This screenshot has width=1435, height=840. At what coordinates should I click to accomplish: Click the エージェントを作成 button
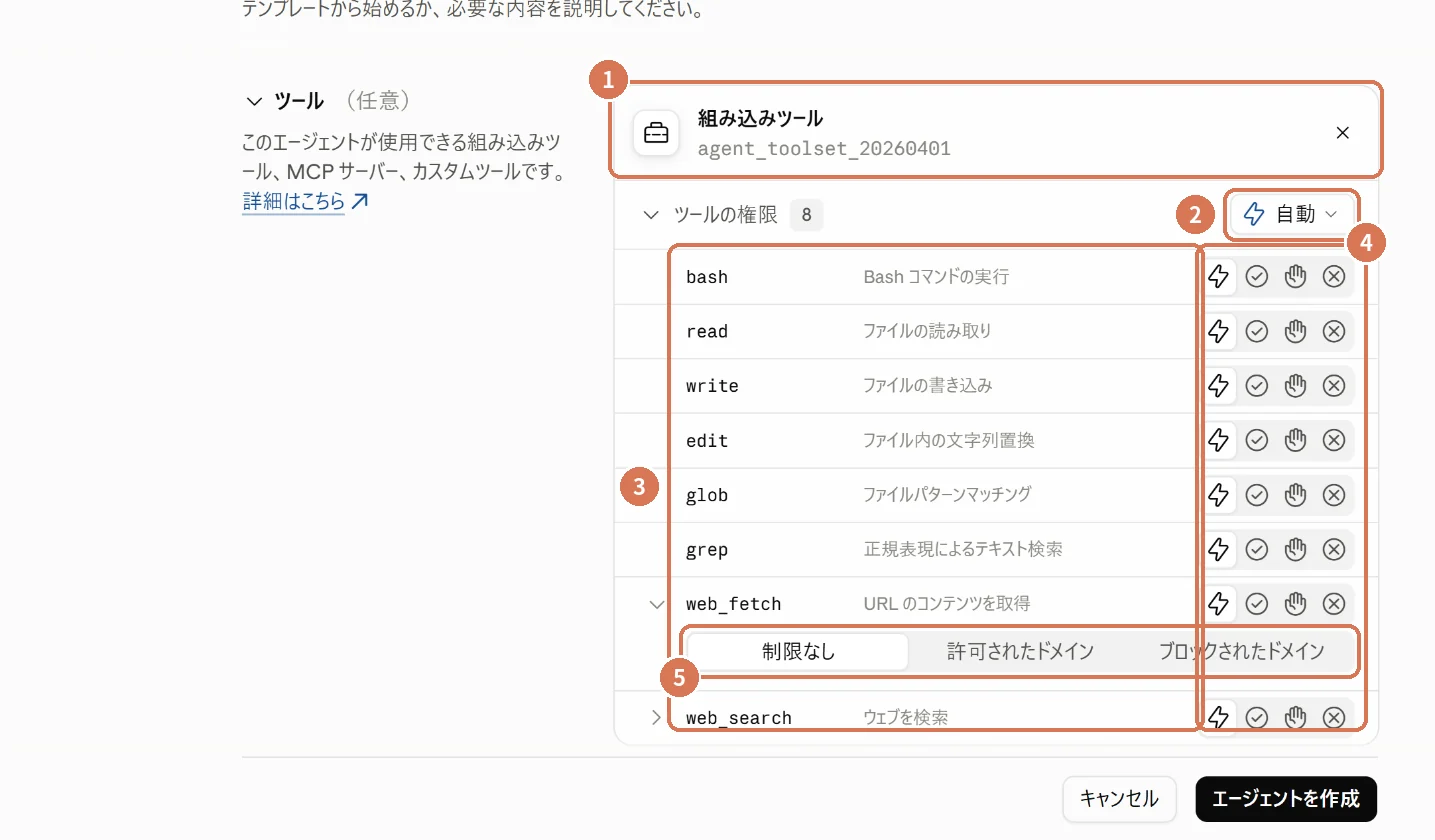click(x=1286, y=799)
